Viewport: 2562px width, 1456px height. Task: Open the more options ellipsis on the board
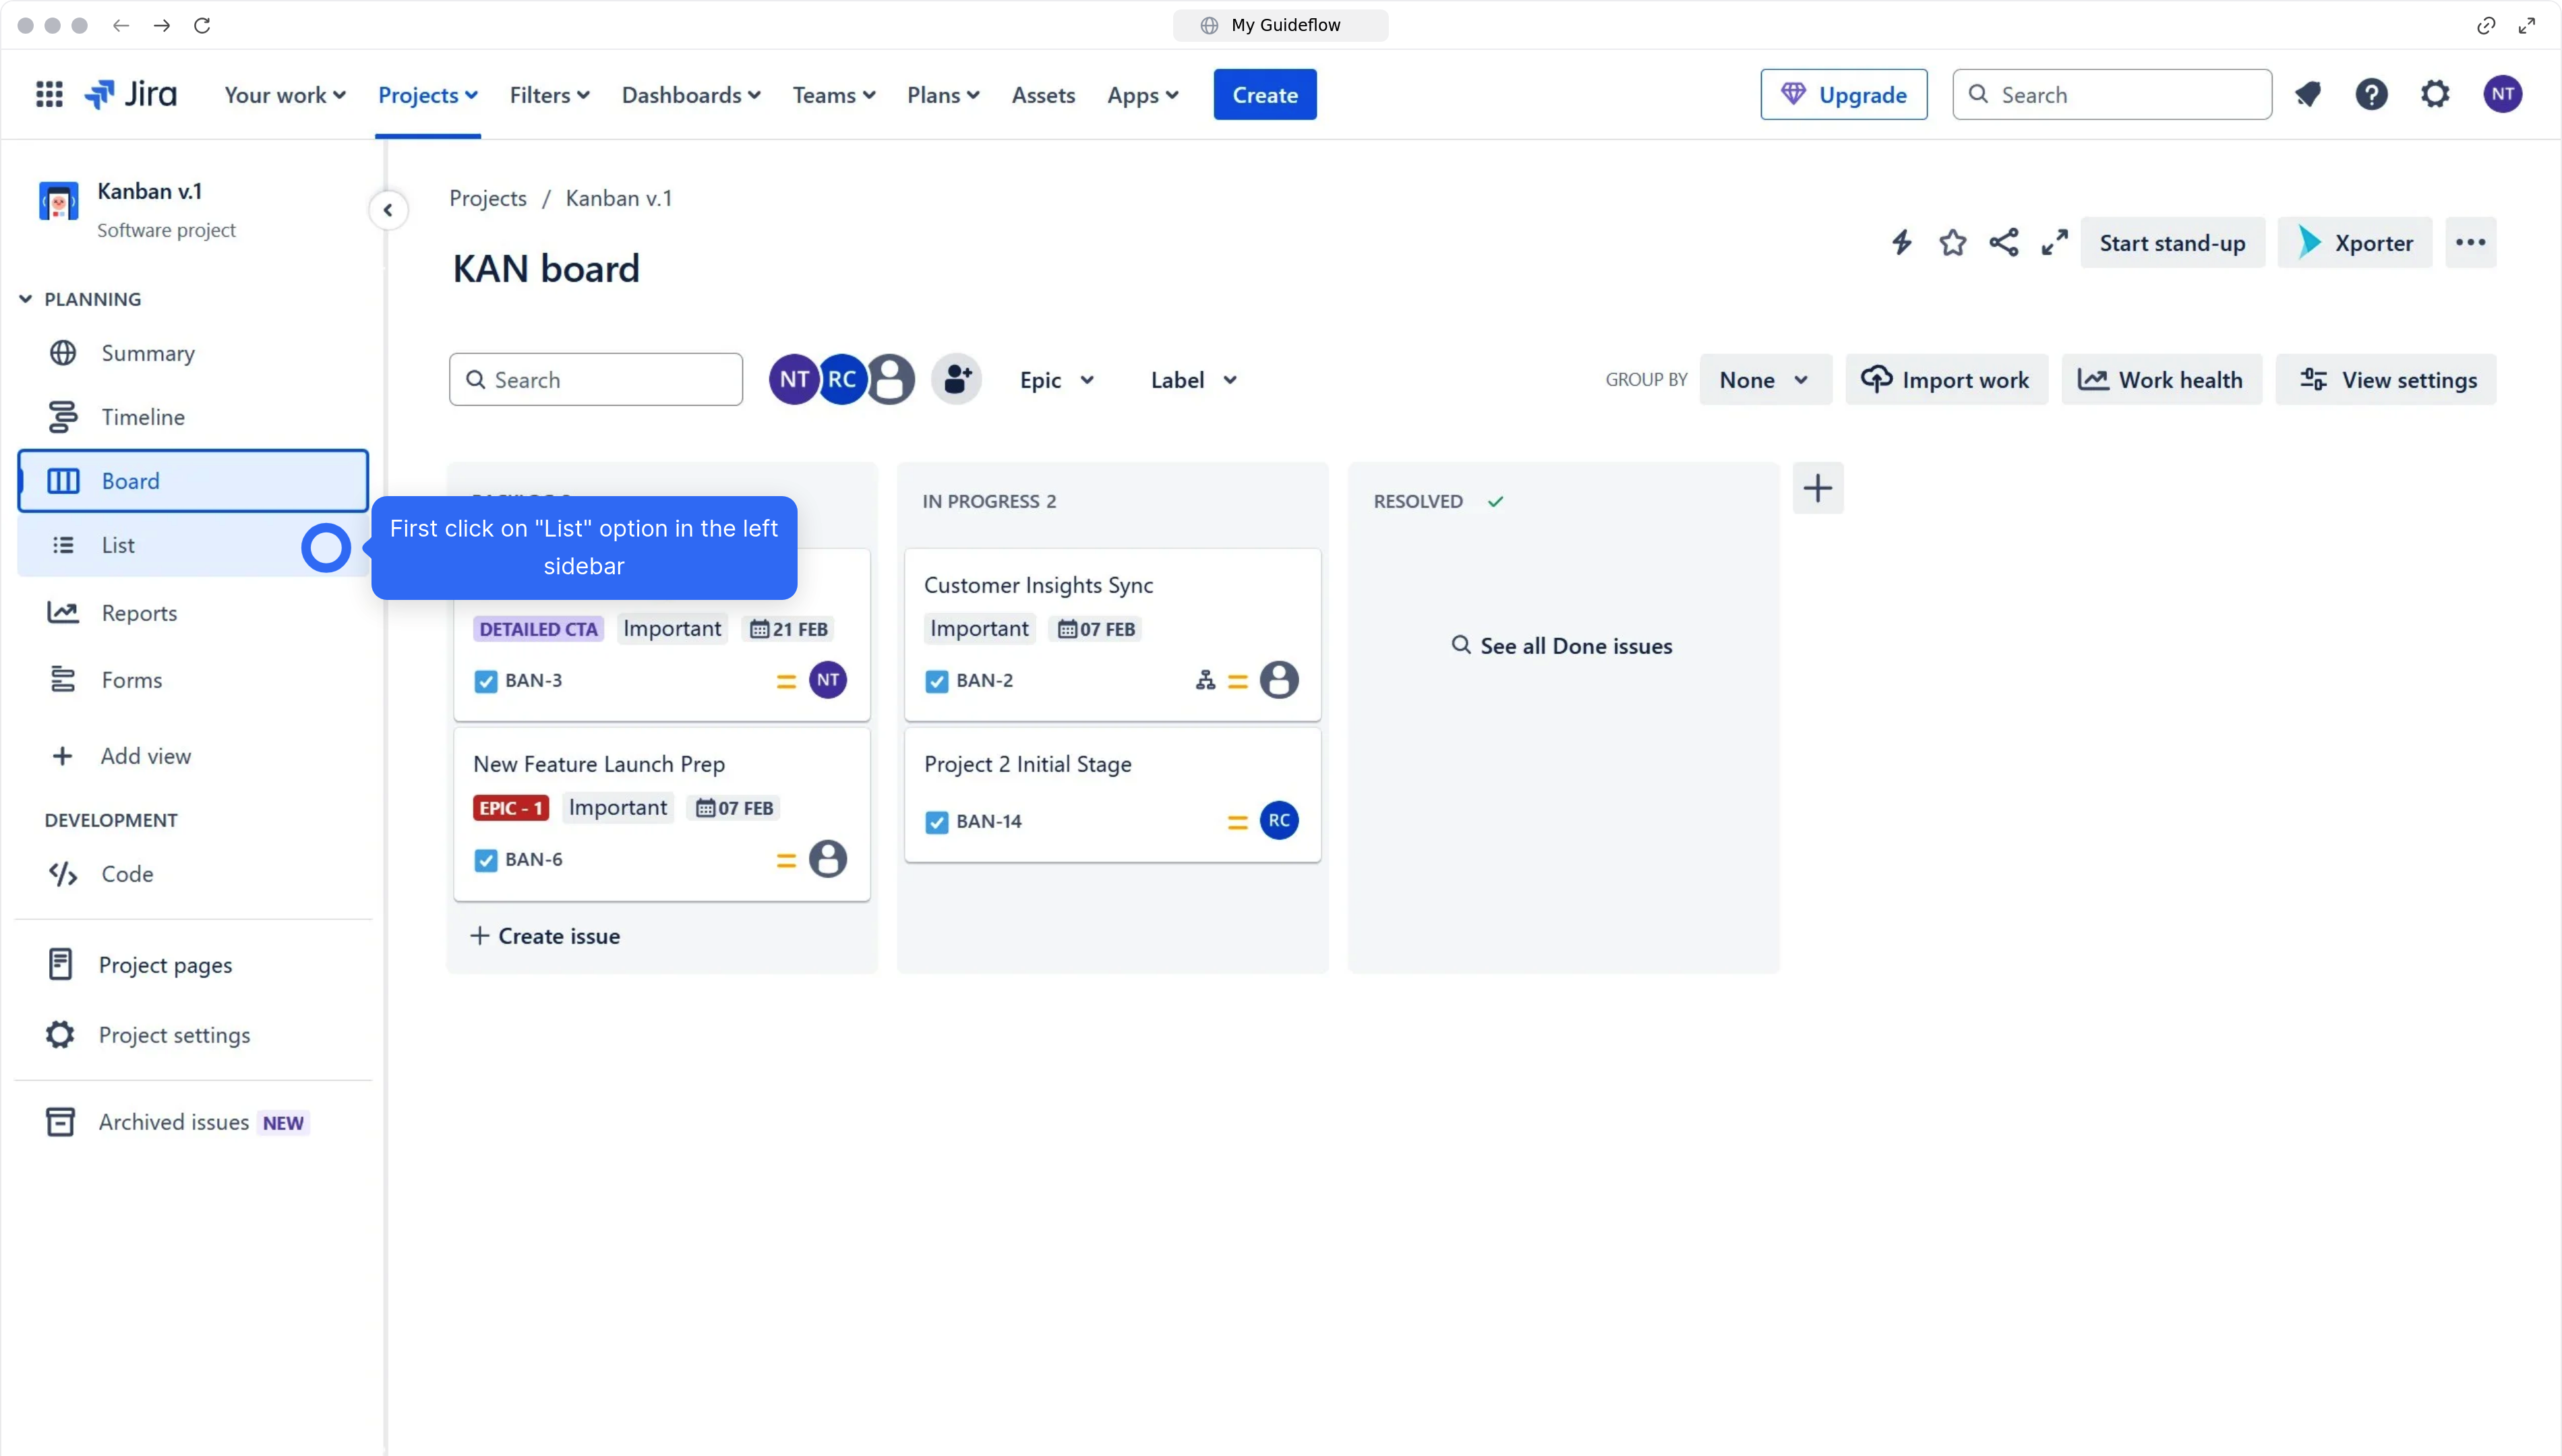click(x=2471, y=242)
